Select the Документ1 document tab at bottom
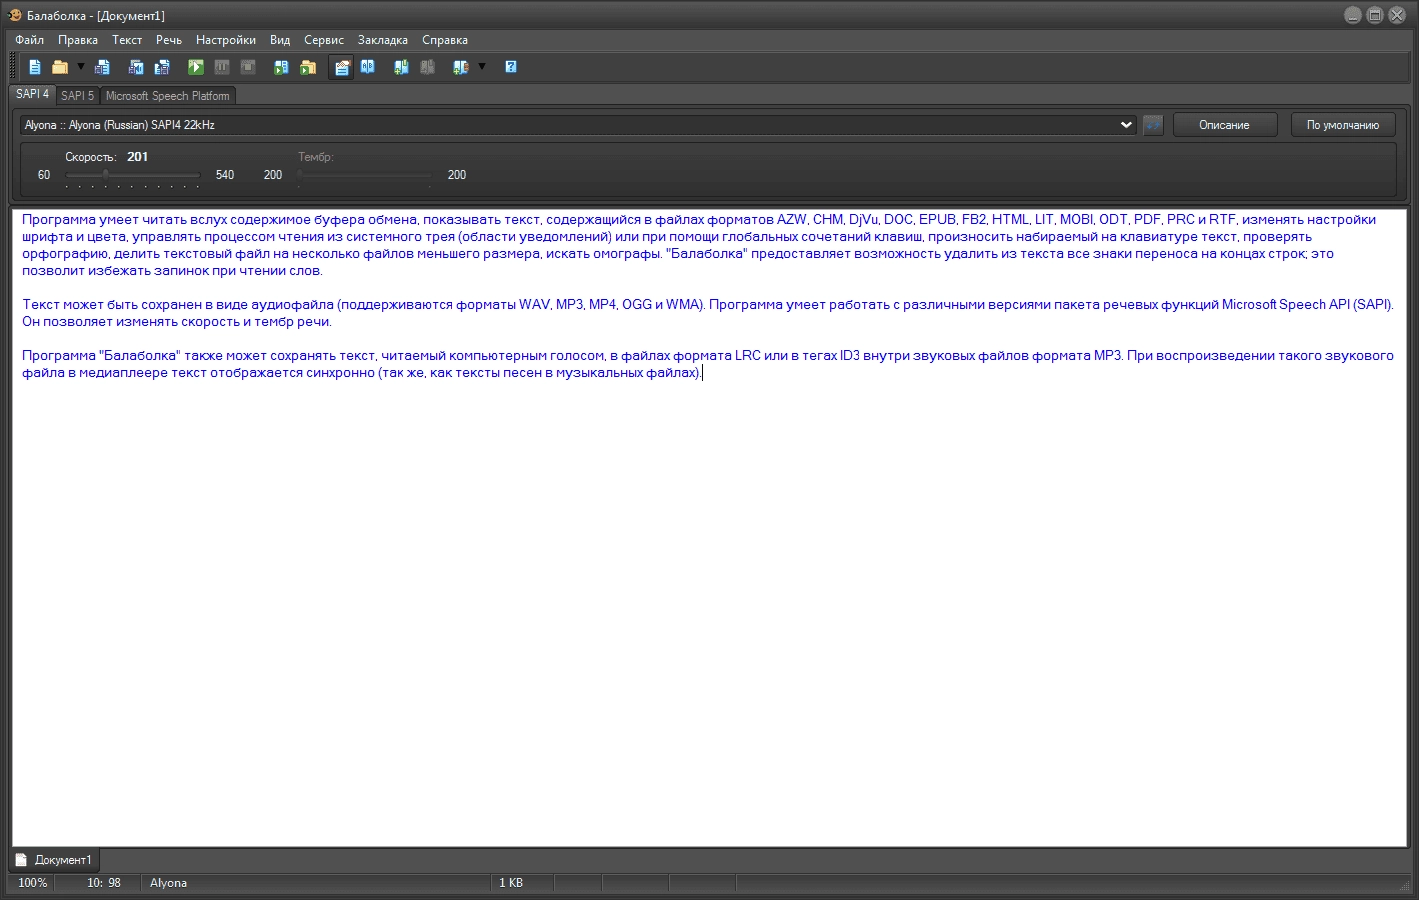Screen dimensions: 1419x900 click(55, 860)
